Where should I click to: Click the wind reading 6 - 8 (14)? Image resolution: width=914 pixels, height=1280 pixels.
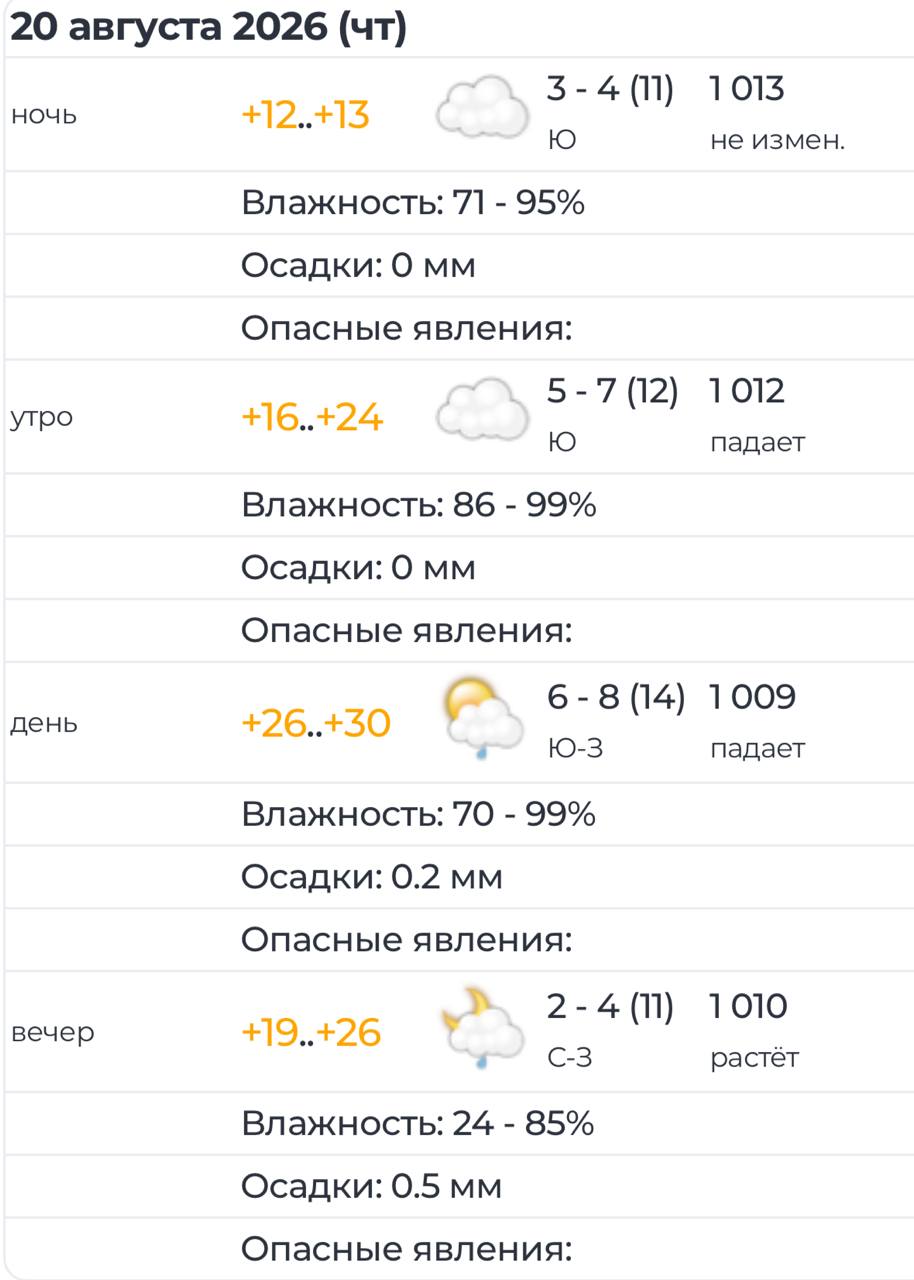click(x=616, y=697)
